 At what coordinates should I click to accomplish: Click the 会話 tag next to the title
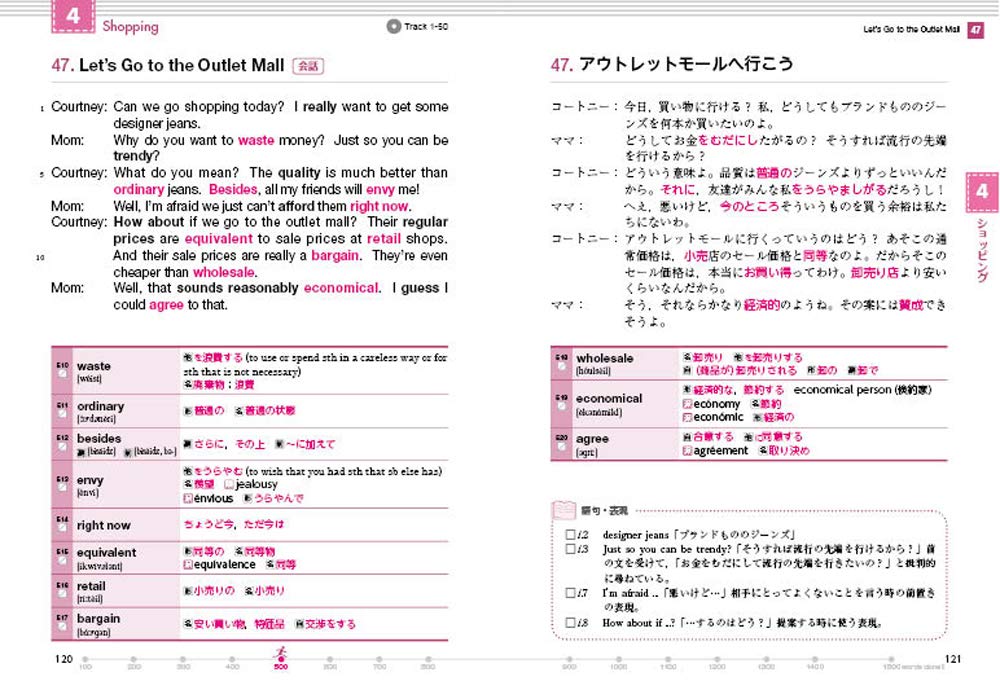click(308, 66)
